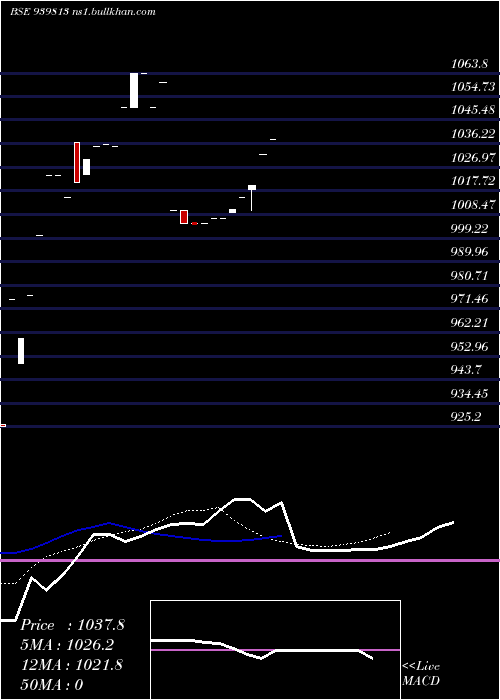
Task: Click the 943.7 price level label
Action: (466, 370)
